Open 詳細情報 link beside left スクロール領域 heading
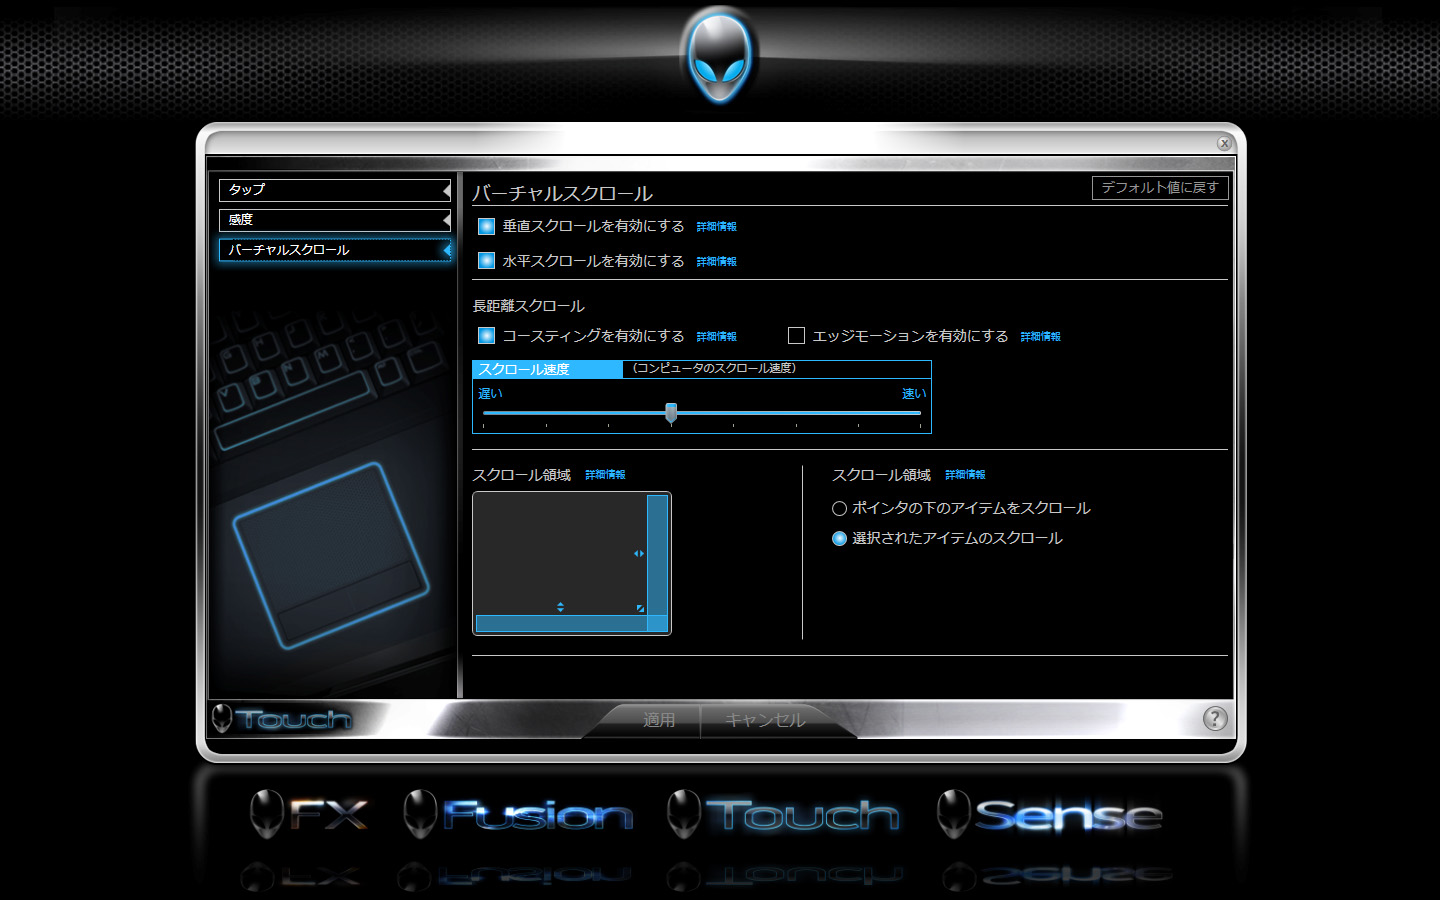The width and height of the screenshot is (1440, 900). click(605, 475)
